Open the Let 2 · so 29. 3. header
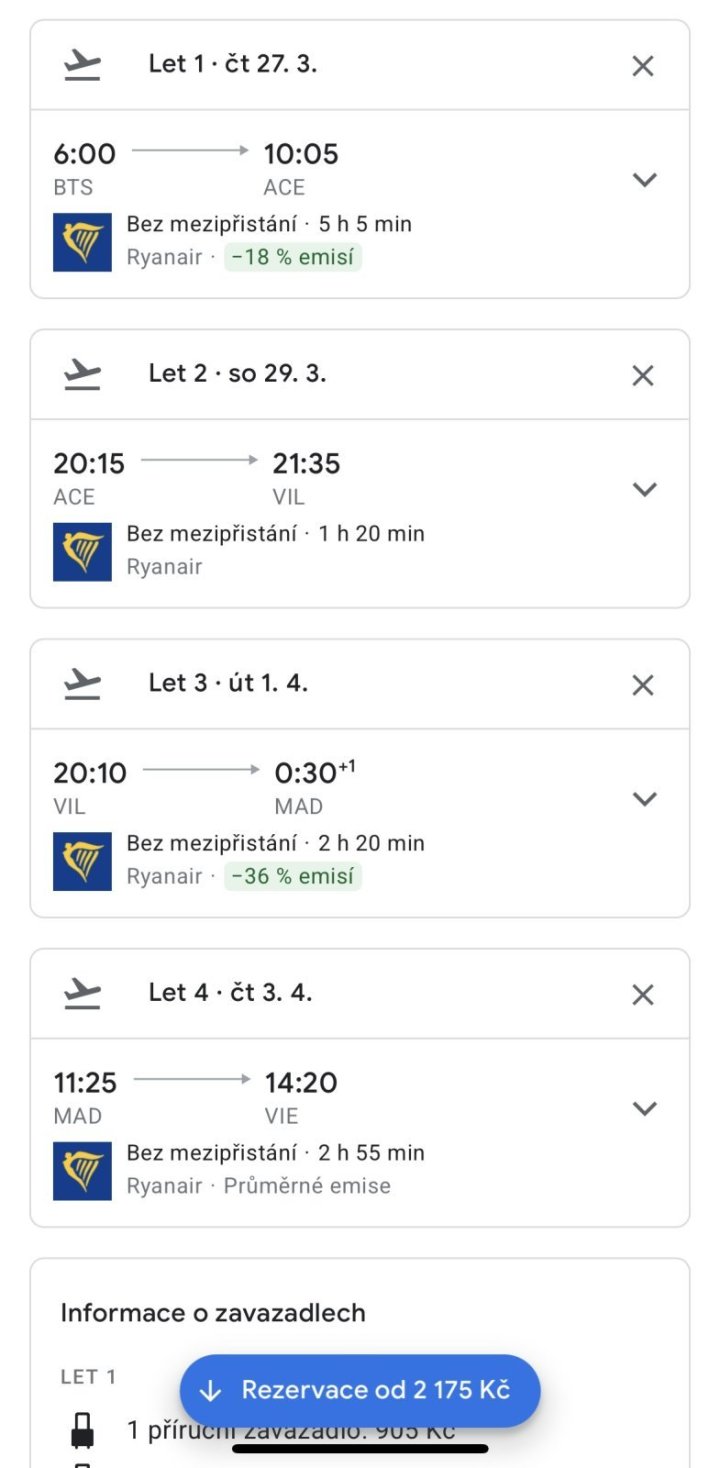This screenshot has width=720, height=1468. tap(238, 374)
